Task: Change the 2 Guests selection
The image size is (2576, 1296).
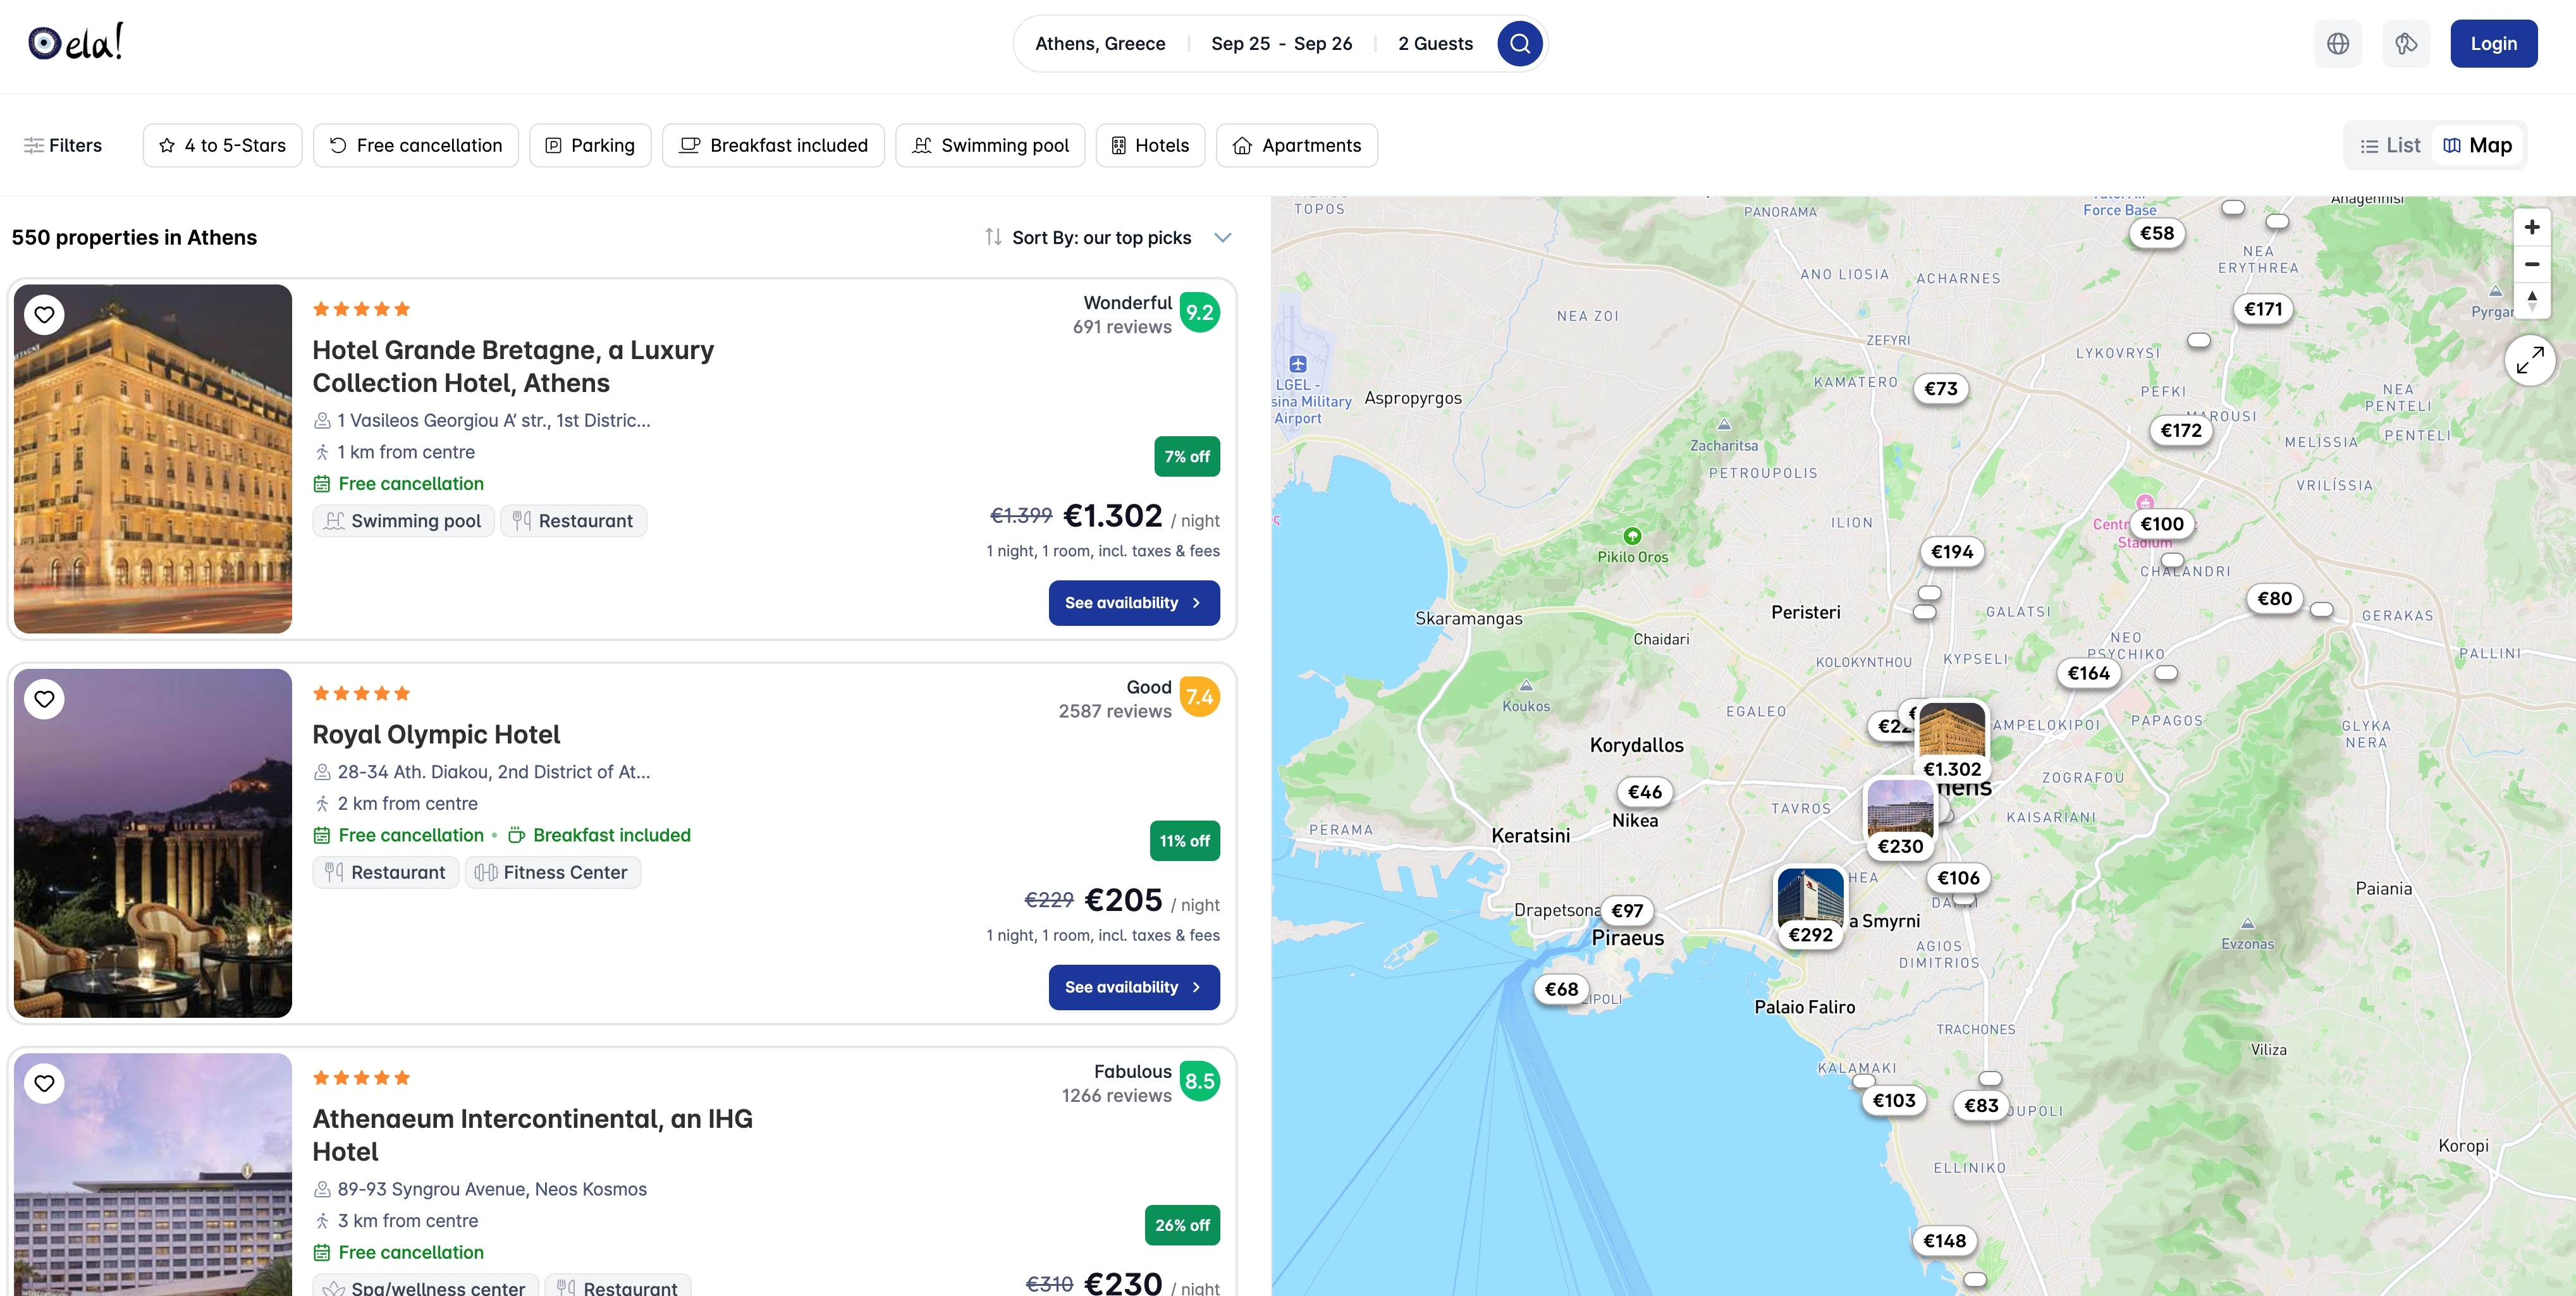Action: click(1435, 44)
